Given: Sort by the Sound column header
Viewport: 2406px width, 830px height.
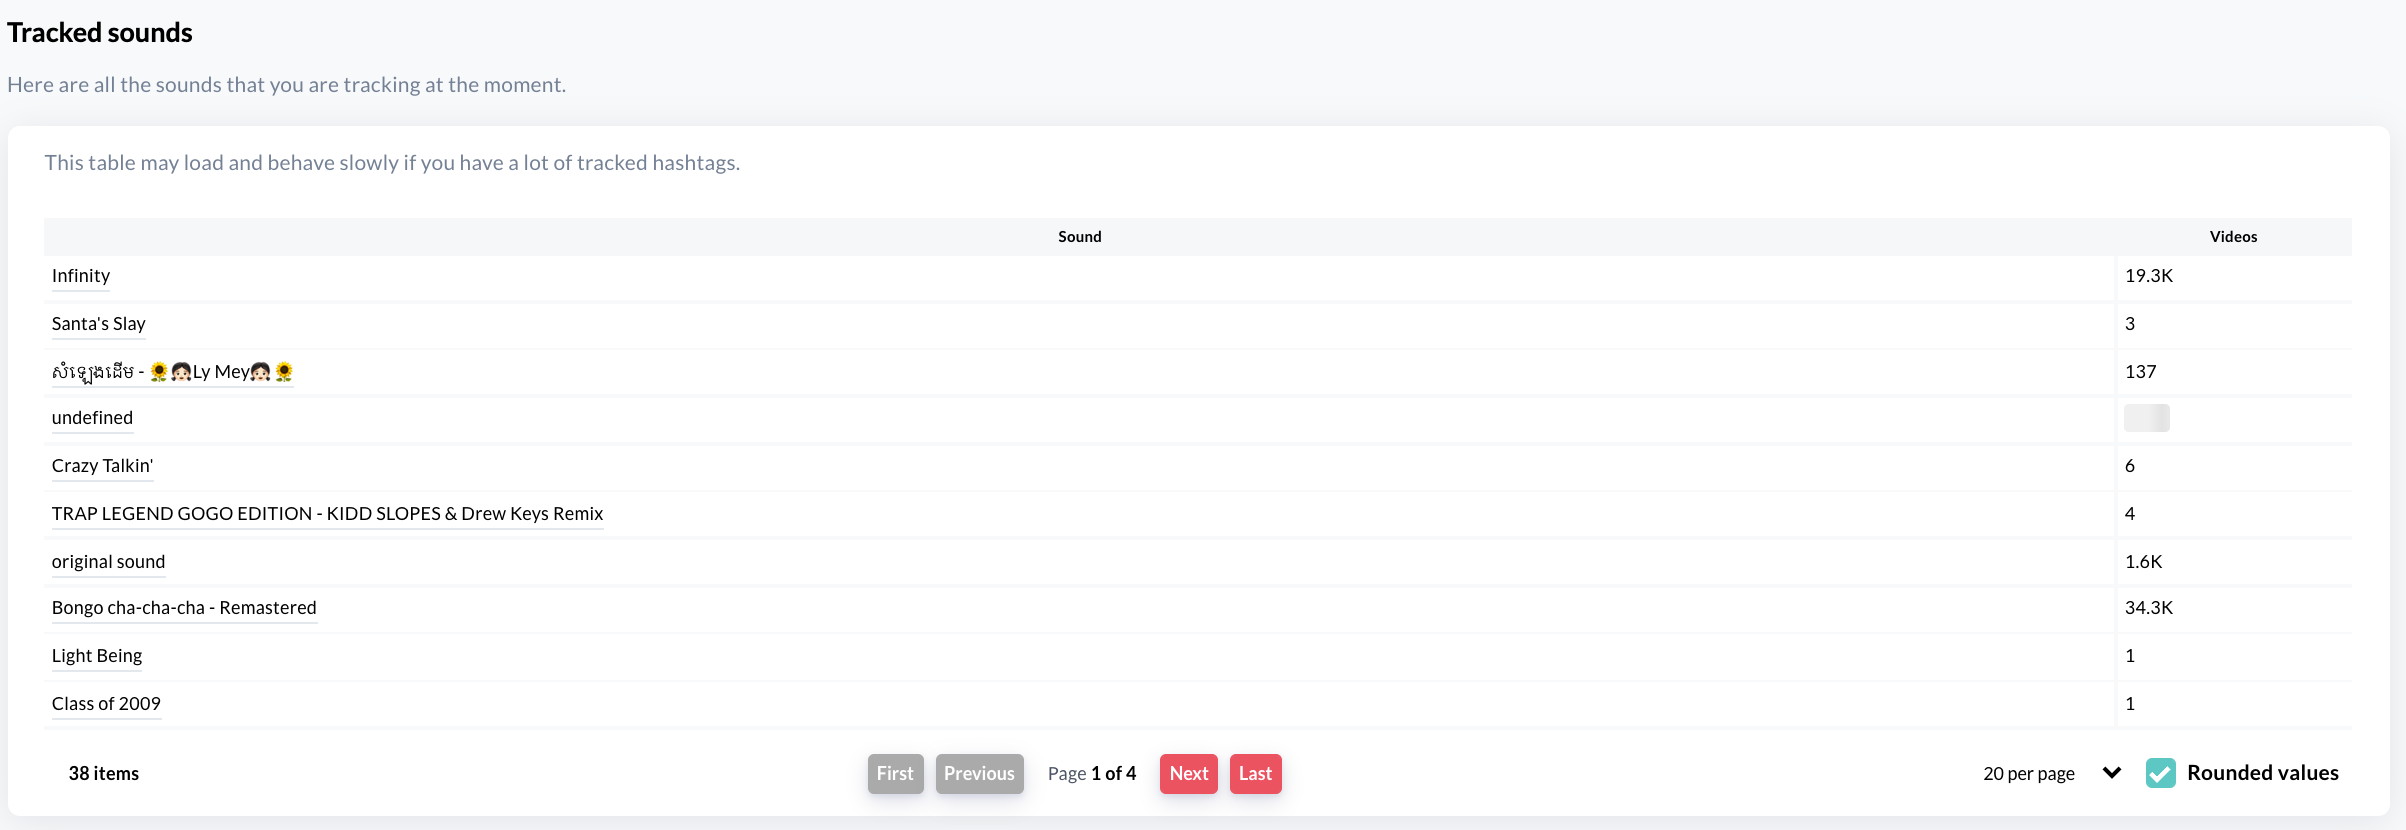Looking at the screenshot, I should click(1079, 237).
